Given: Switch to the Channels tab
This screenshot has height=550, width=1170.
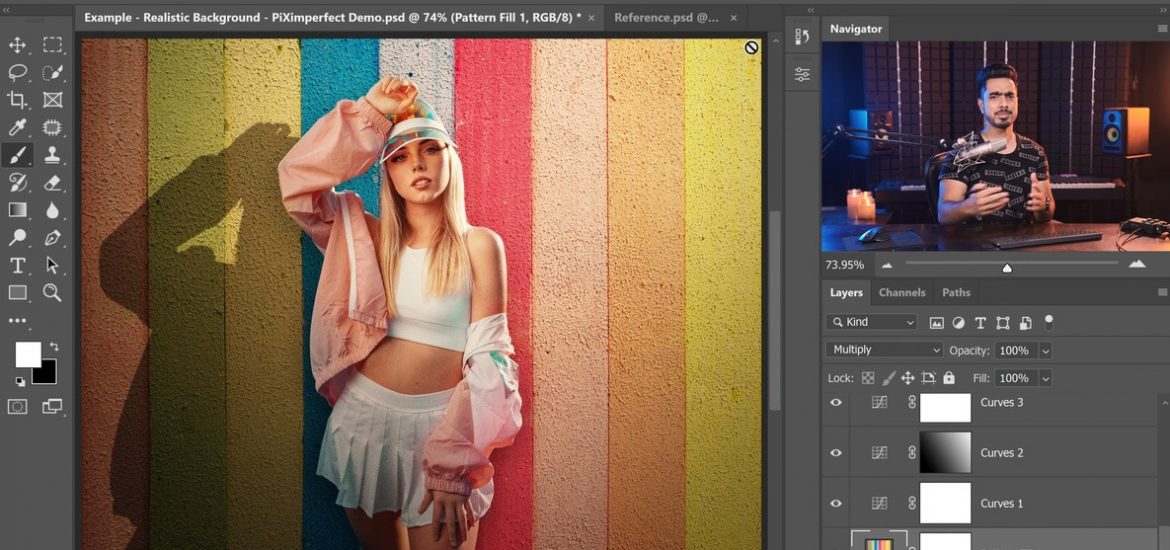Looking at the screenshot, I should coord(901,293).
